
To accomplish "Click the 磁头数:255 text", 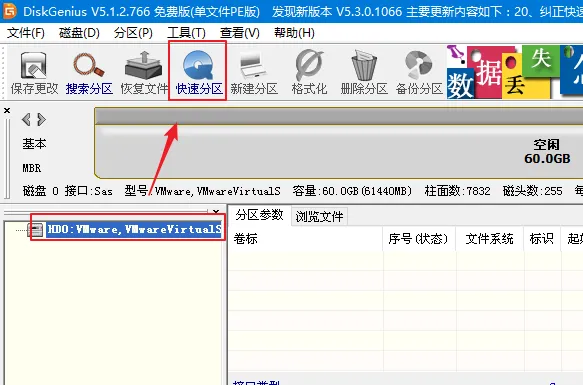I will (x=532, y=191).
